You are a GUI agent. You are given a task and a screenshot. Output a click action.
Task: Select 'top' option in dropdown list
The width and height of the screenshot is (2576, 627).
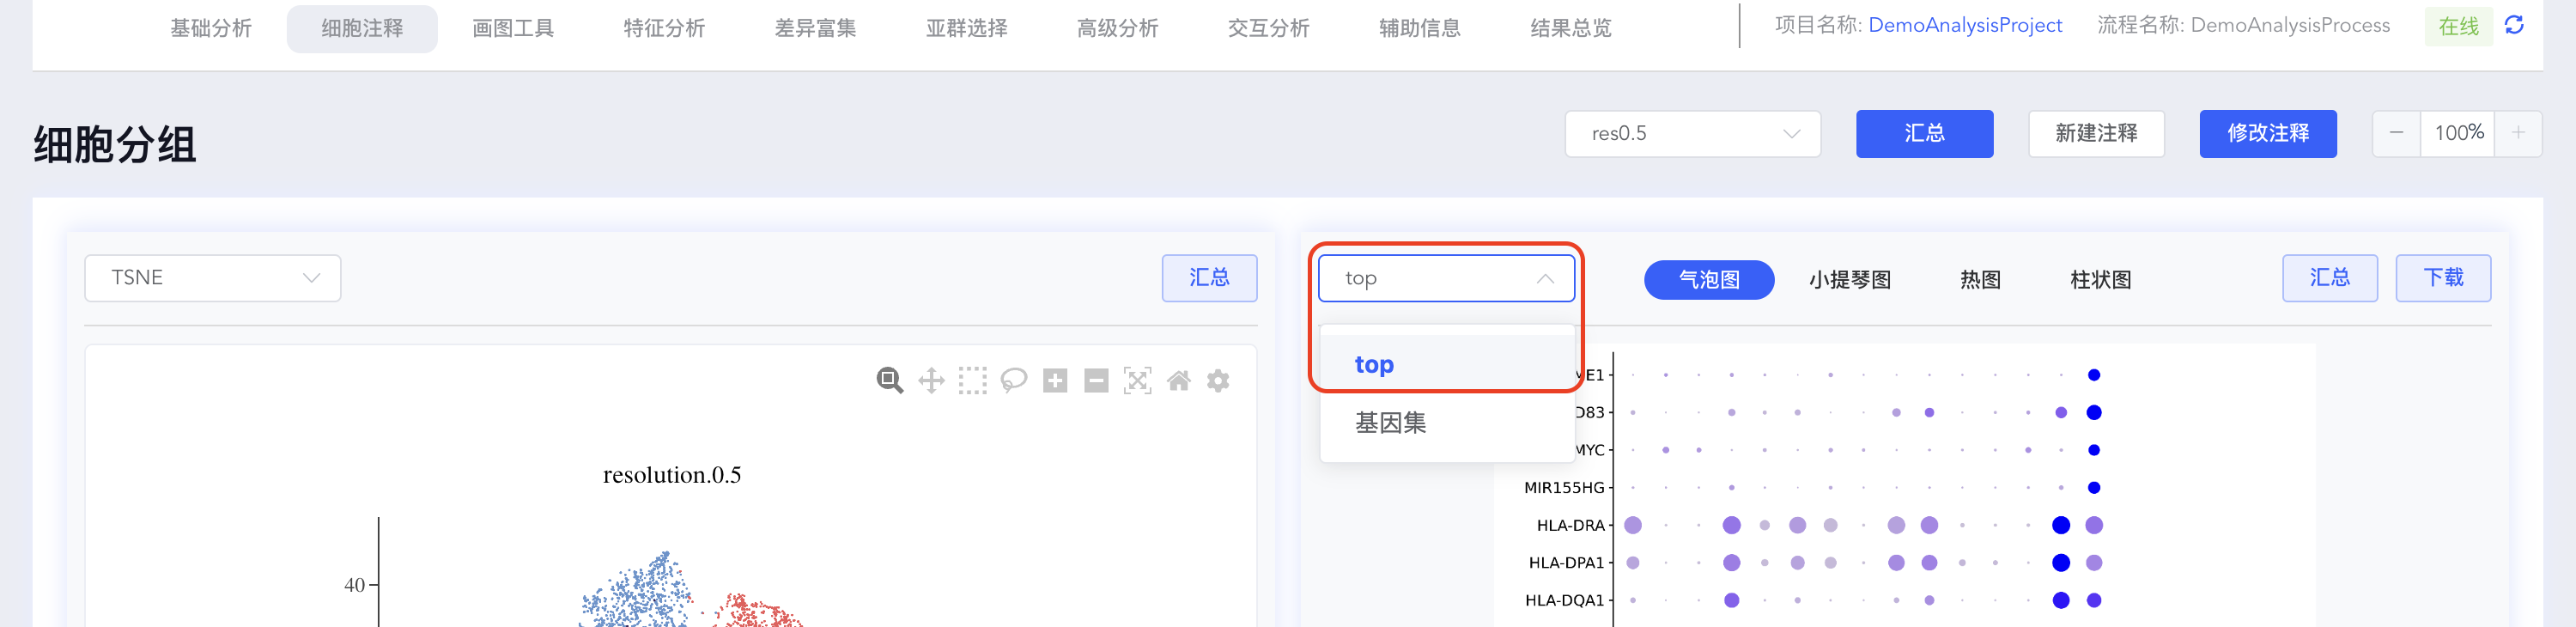[1447, 365]
